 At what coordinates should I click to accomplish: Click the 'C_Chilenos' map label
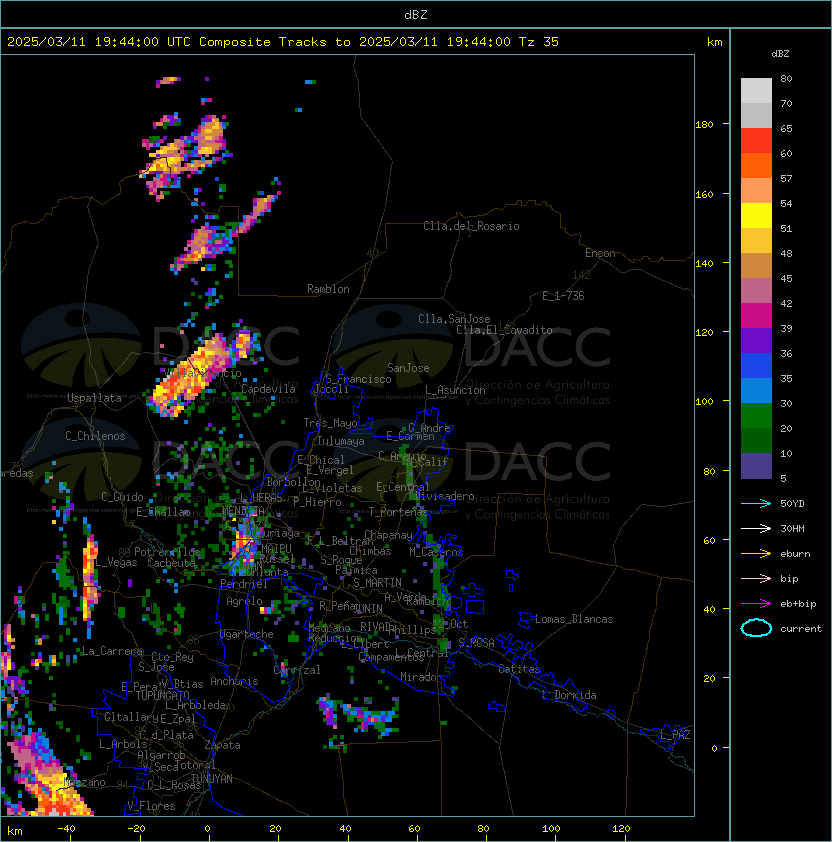coord(95,436)
